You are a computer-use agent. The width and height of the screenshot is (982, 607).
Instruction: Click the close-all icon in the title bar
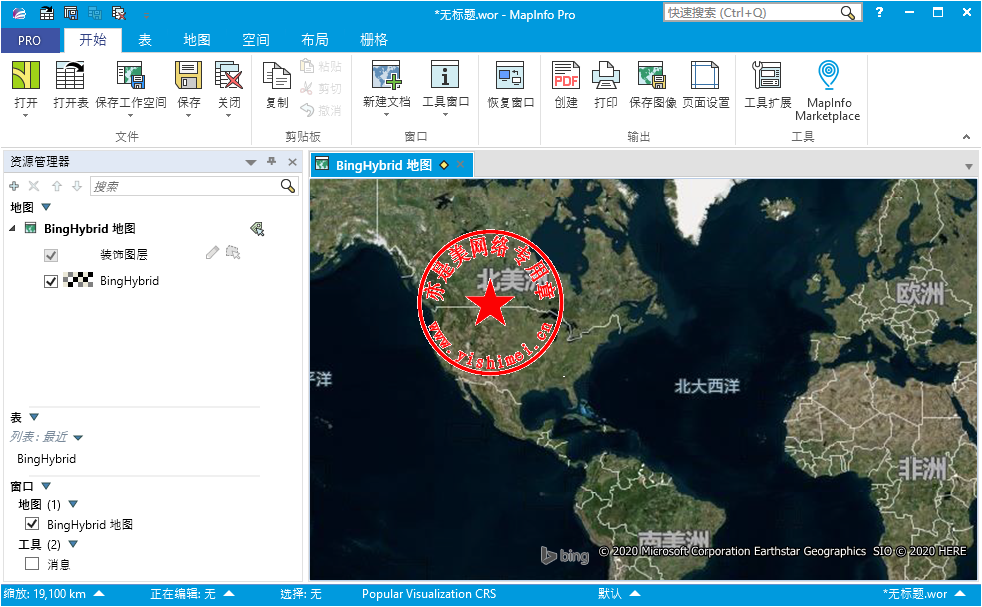pos(118,13)
